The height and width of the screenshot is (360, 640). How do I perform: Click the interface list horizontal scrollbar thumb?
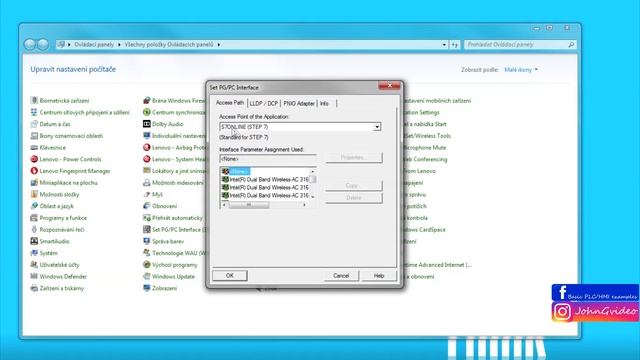click(x=249, y=205)
